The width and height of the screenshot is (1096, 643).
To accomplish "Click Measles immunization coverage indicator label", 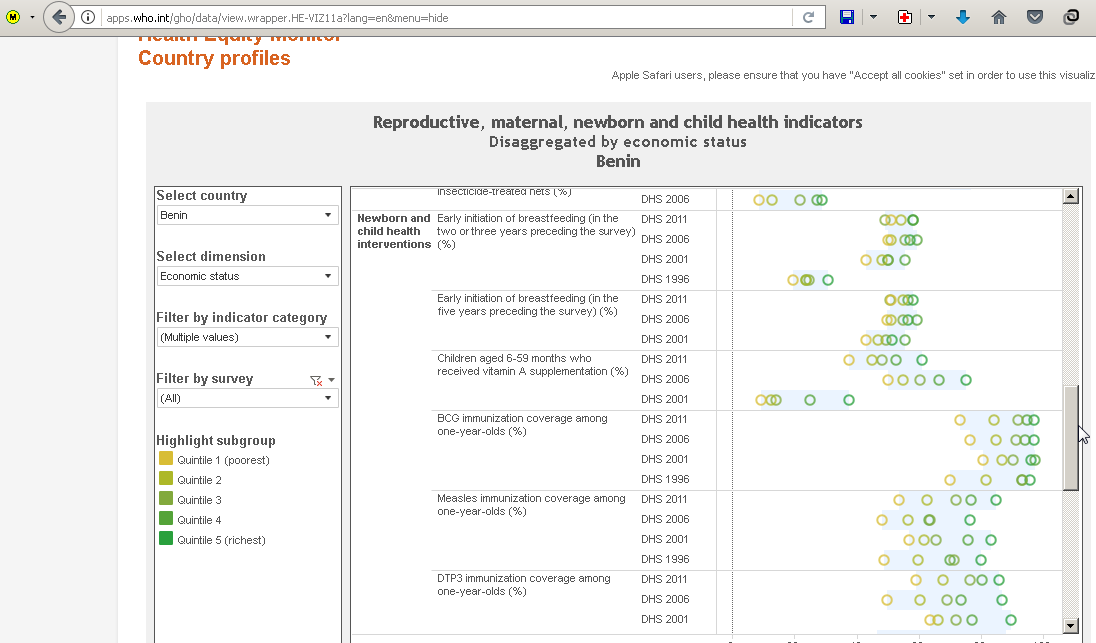I will 531,505.
